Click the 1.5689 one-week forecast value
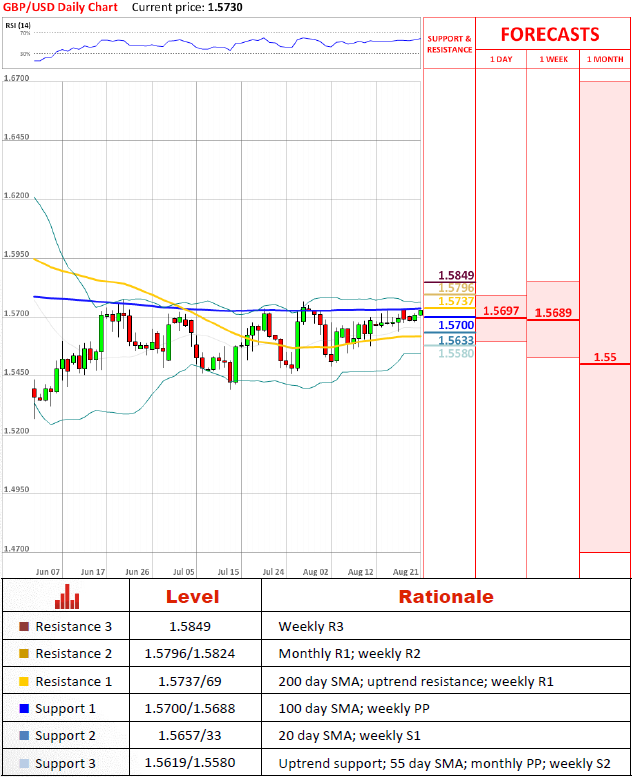 pyautogui.click(x=553, y=313)
